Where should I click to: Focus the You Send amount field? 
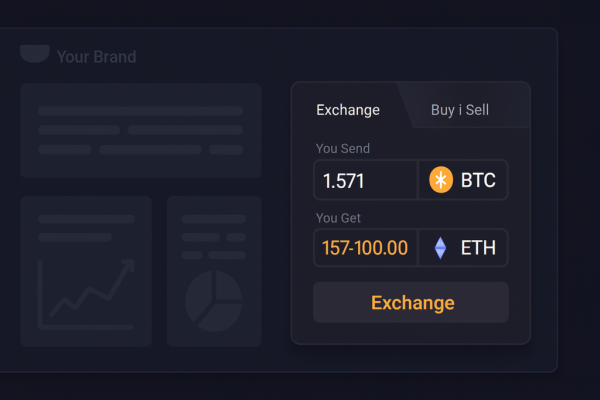click(x=365, y=181)
